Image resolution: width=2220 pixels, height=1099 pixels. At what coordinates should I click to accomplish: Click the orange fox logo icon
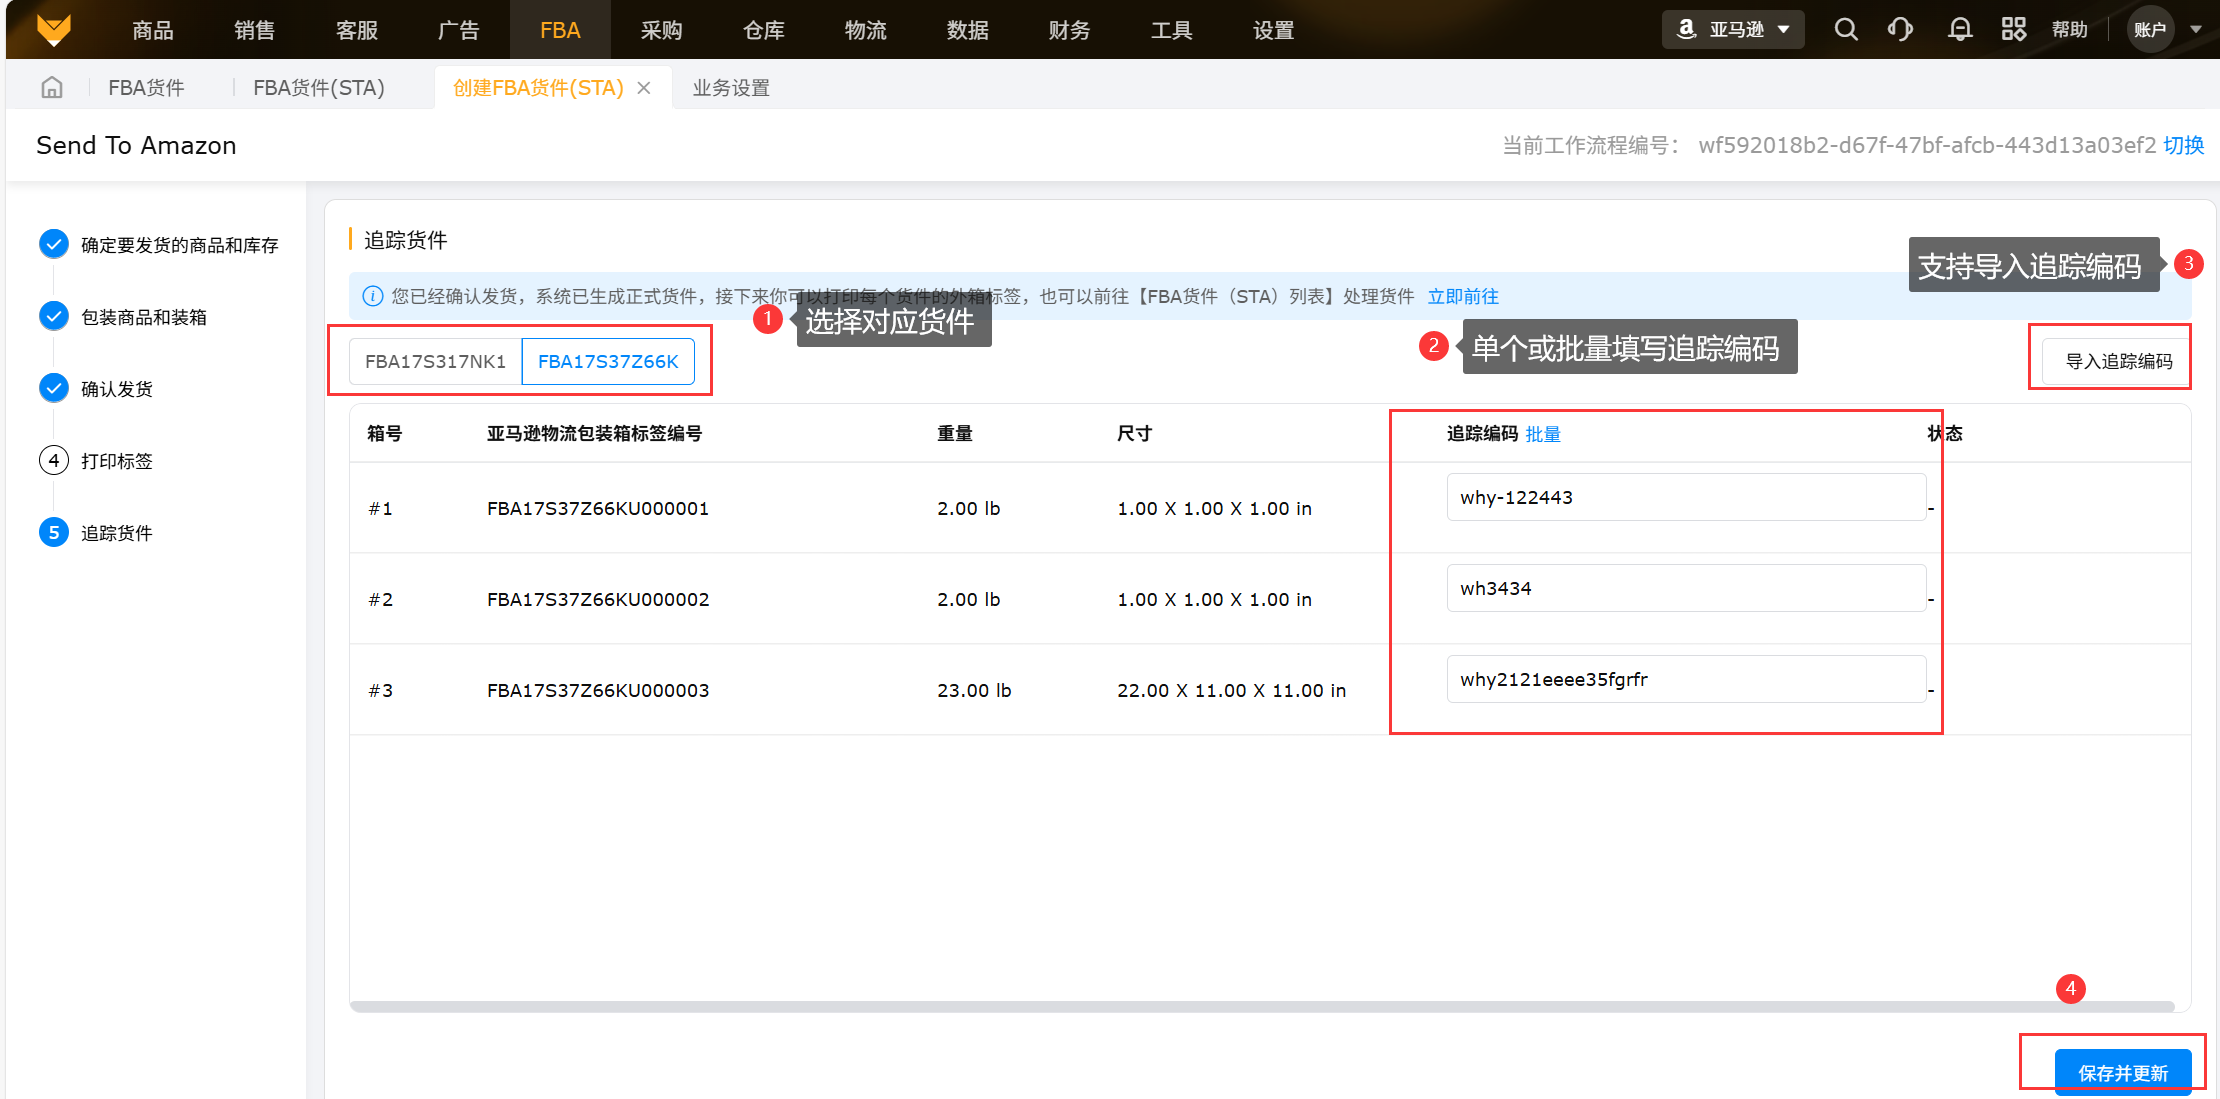click(53, 29)
